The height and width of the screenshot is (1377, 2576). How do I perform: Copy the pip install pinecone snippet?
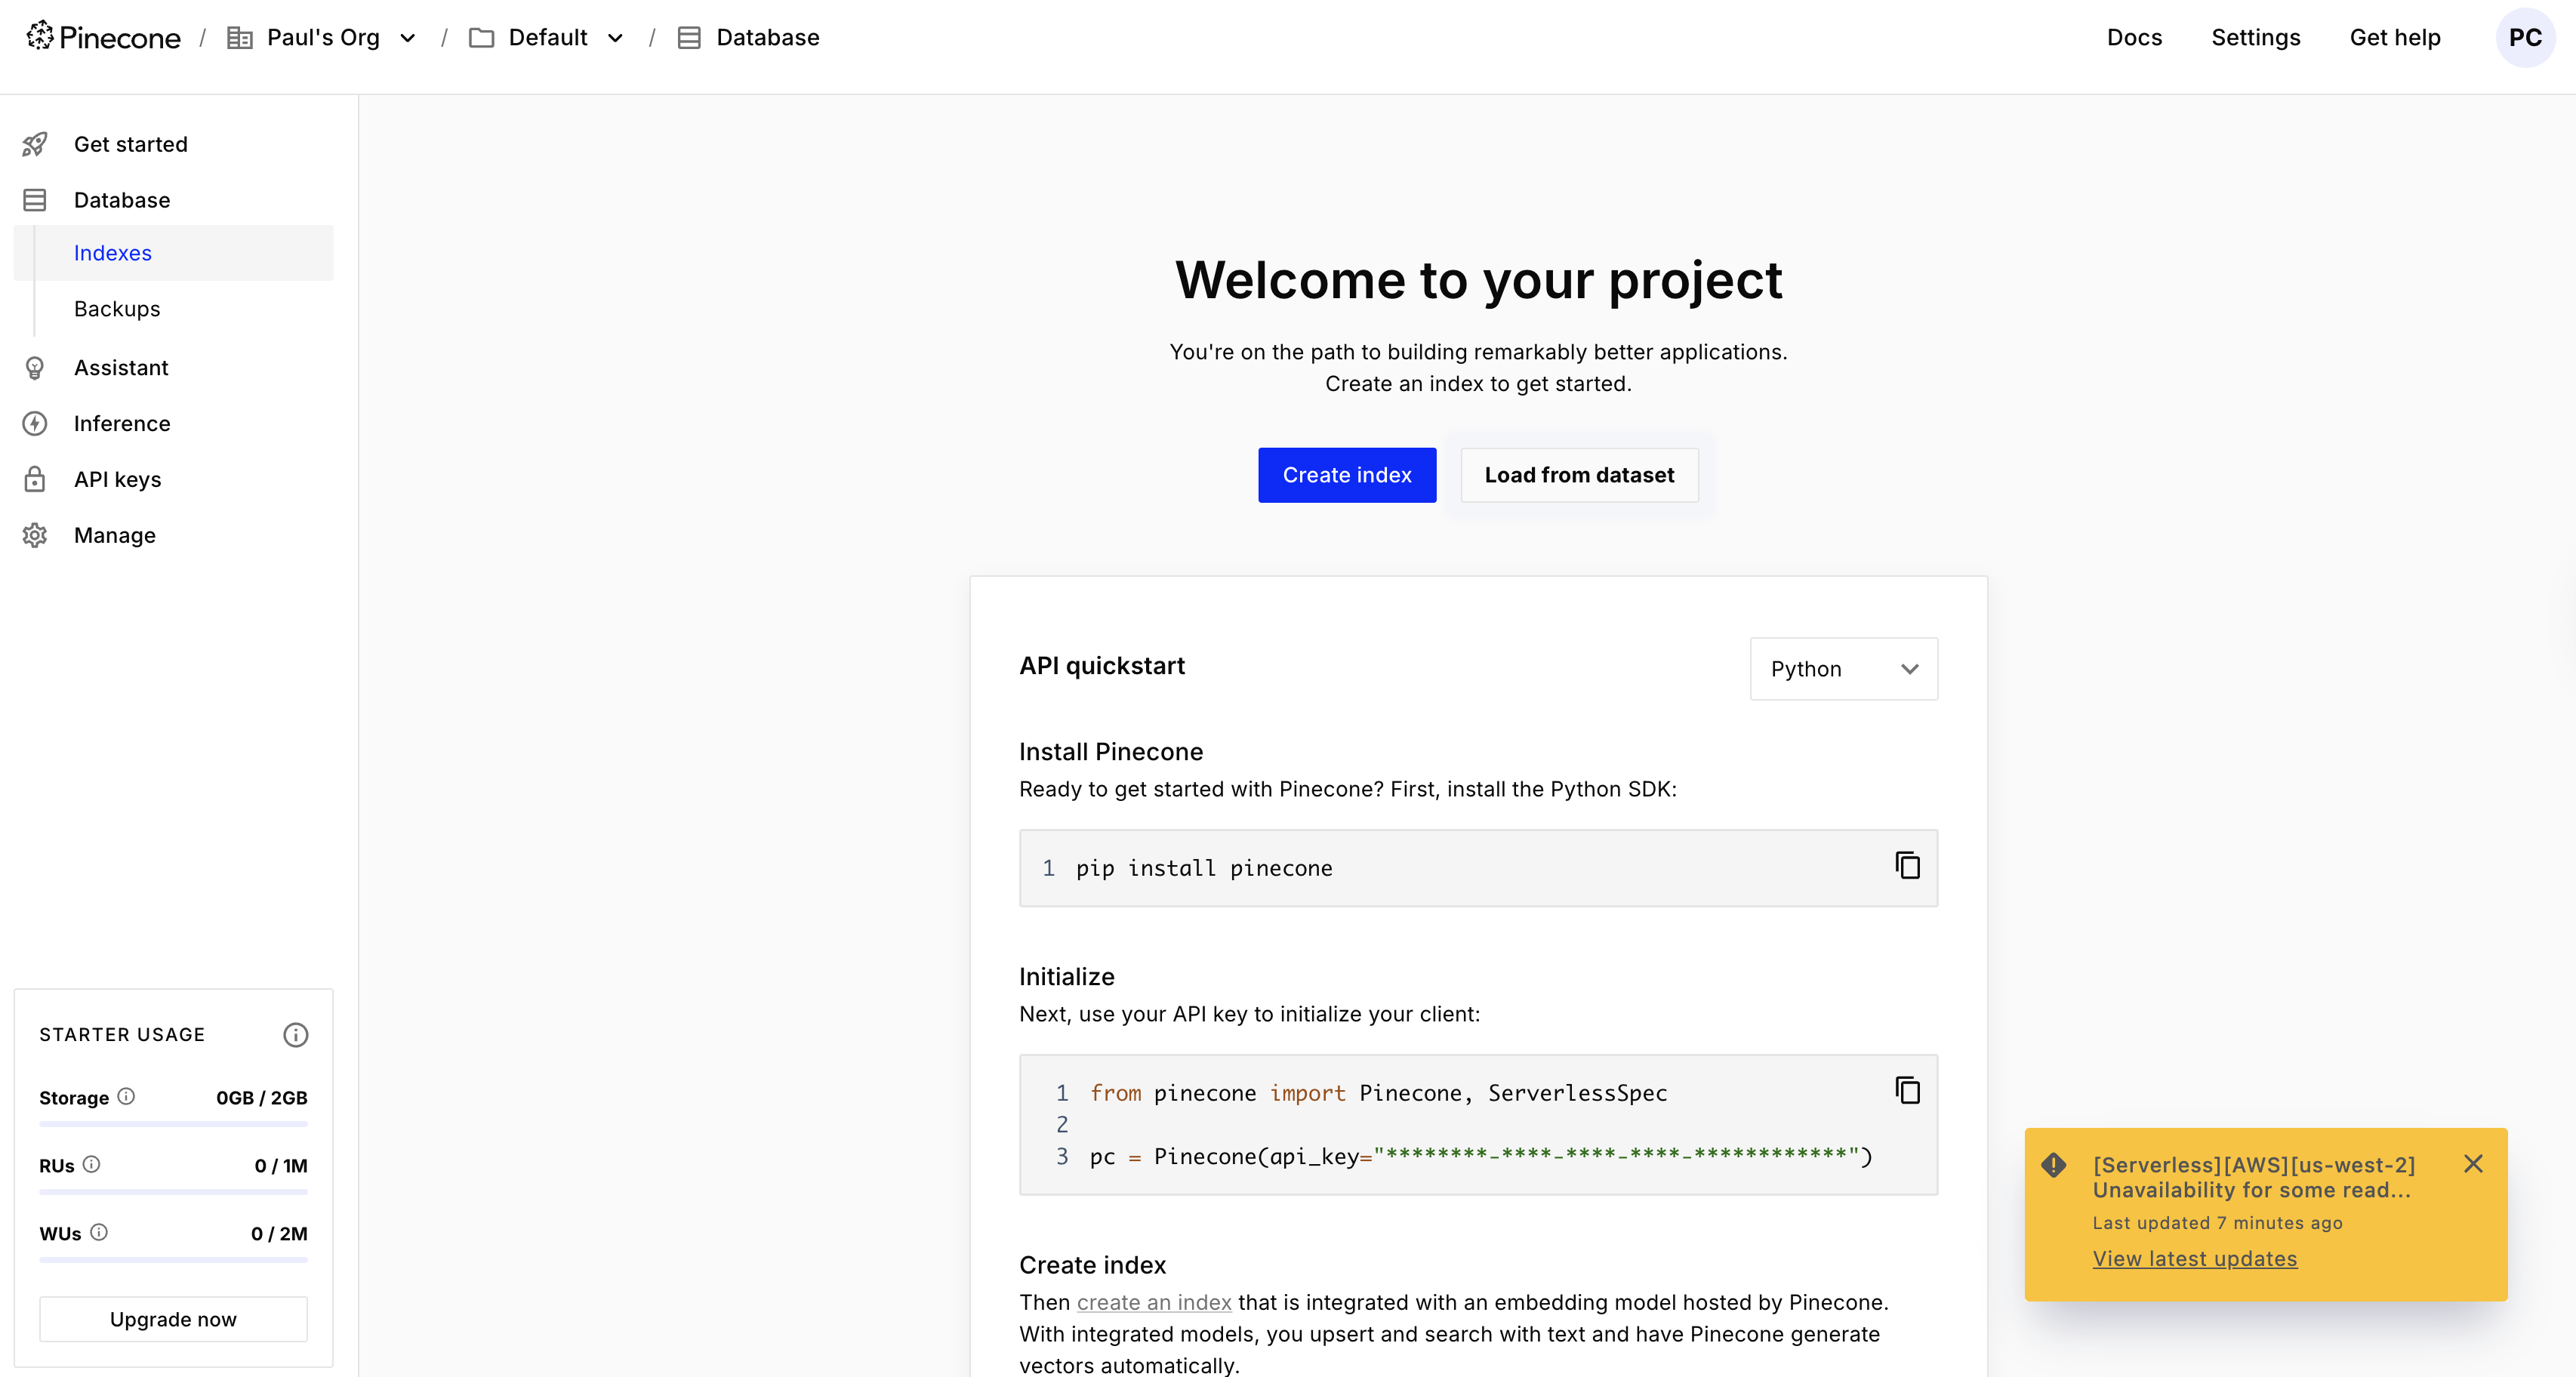(1908, 867)
